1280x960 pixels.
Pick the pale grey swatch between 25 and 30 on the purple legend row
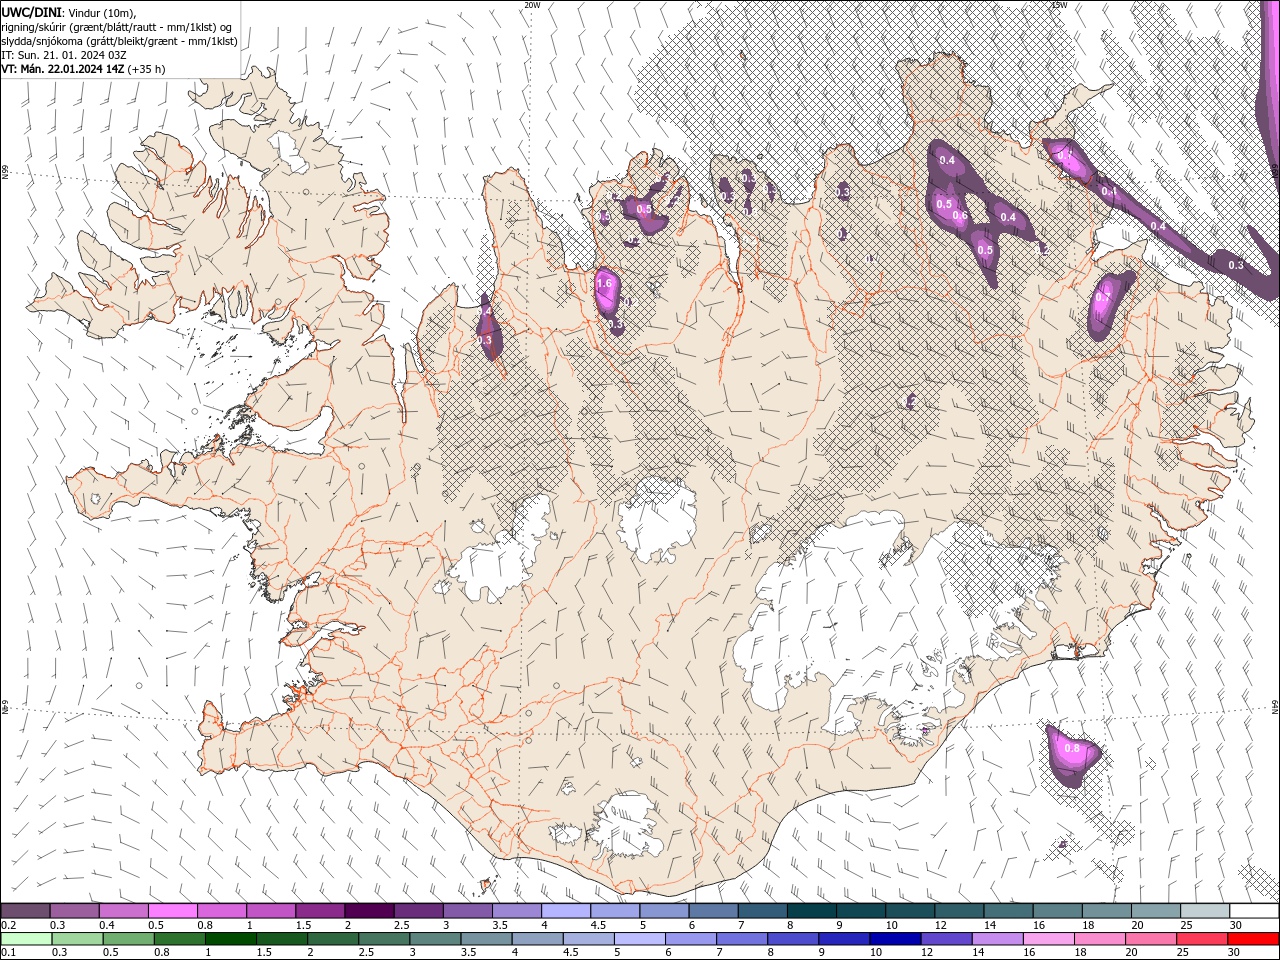1206,911
